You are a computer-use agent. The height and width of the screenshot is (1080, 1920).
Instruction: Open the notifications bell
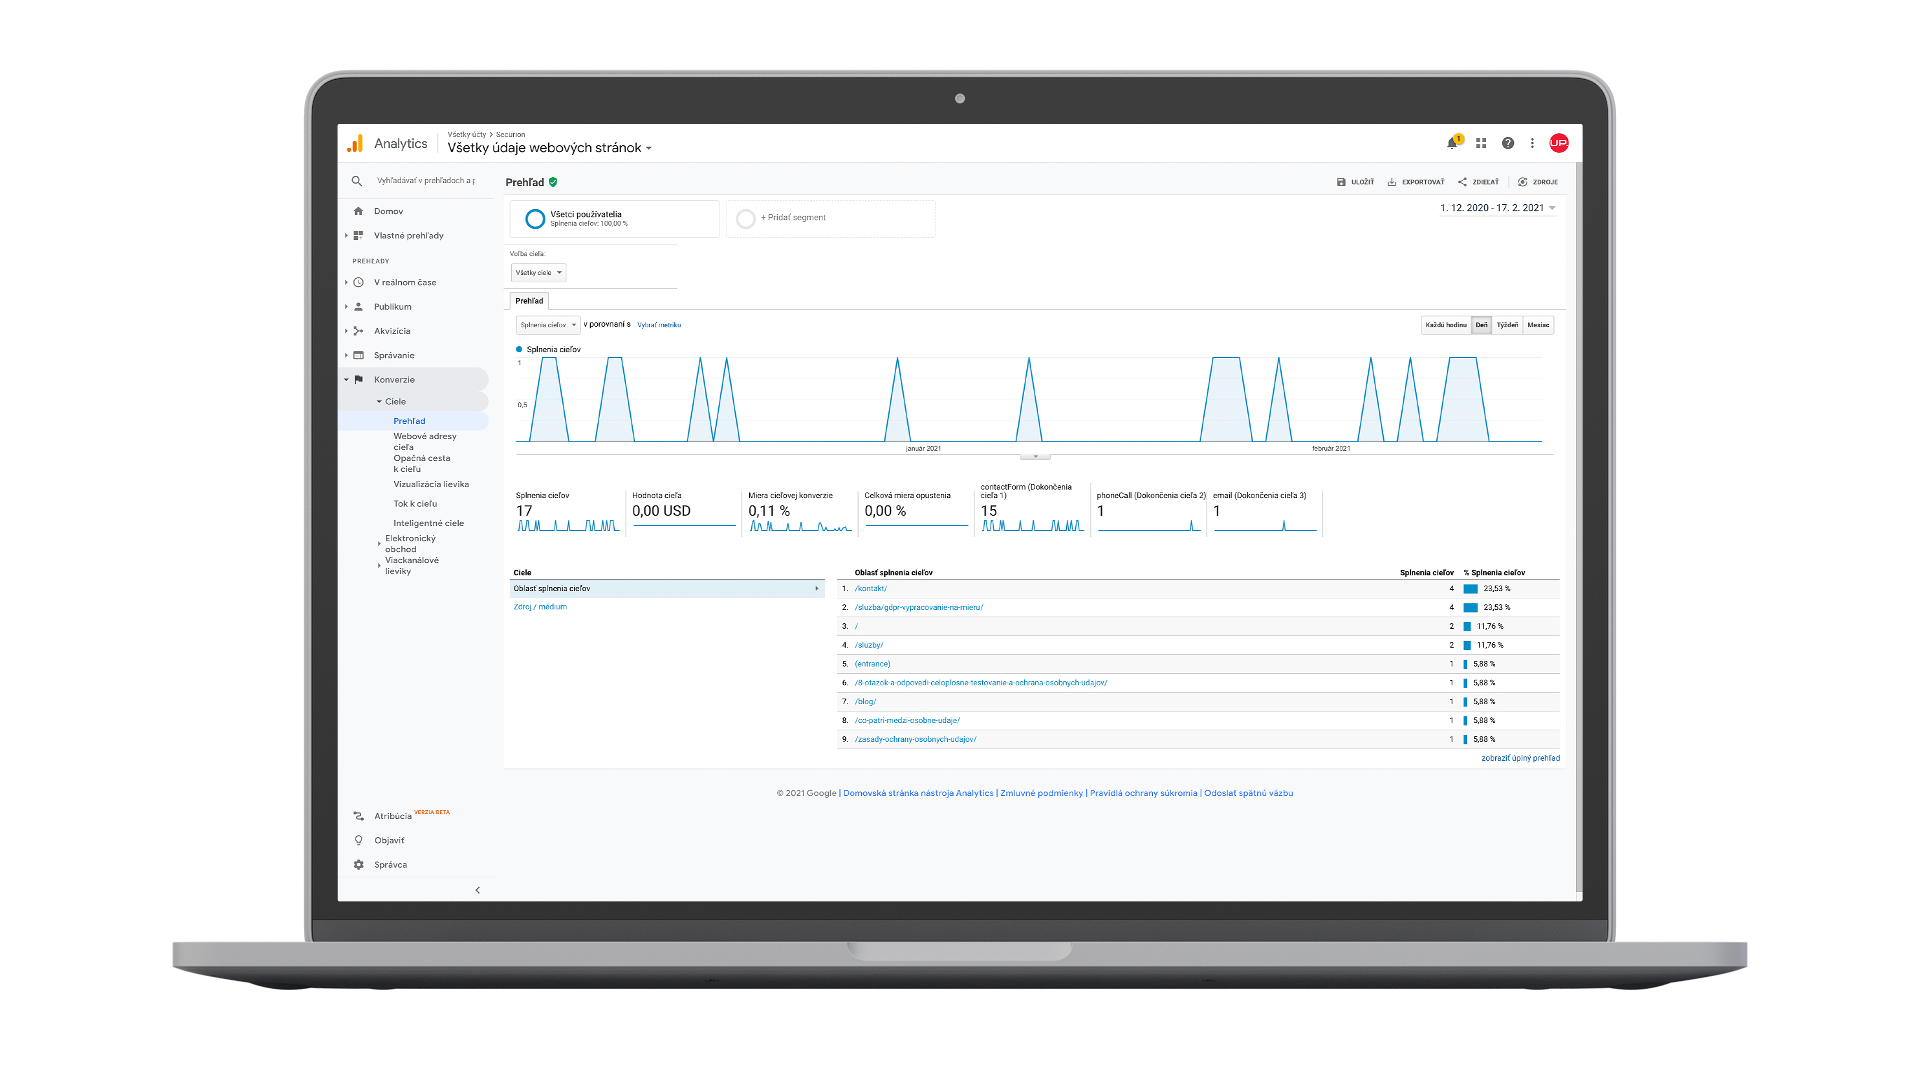click(x=1452, y=143)
